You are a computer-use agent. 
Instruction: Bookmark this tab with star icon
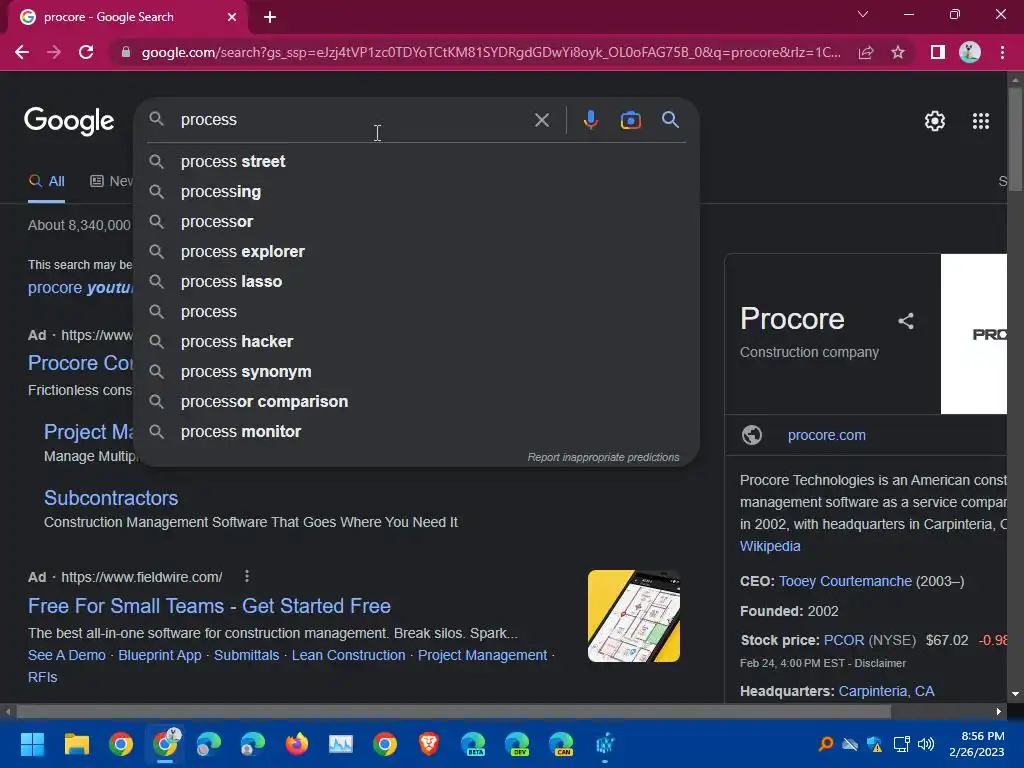coord(898,52)
